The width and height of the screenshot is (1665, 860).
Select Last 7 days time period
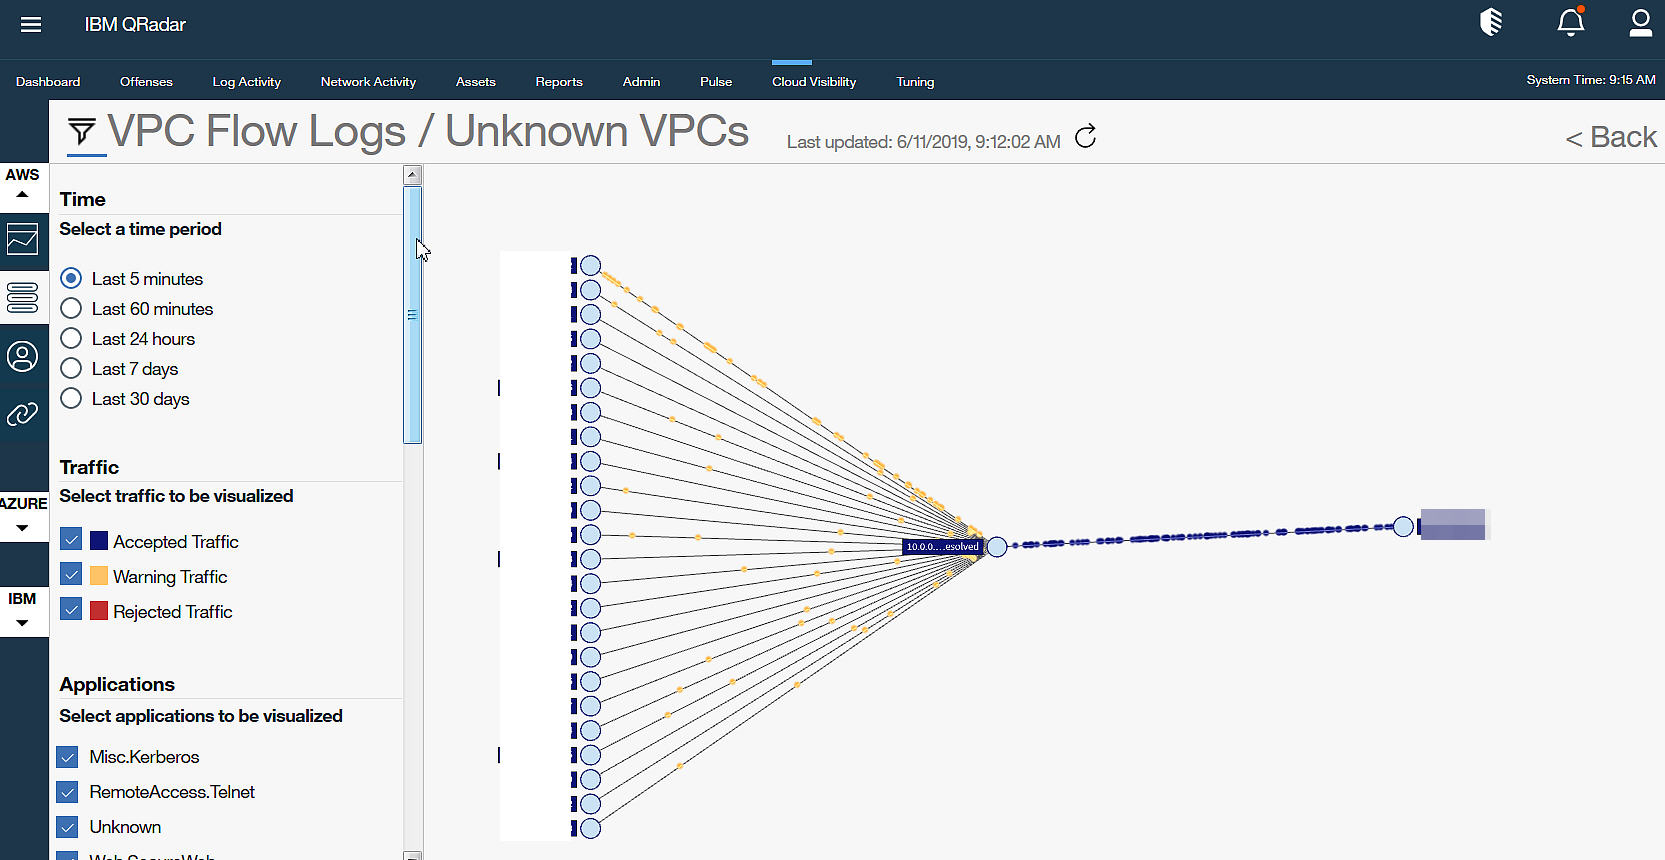(71, 369)
